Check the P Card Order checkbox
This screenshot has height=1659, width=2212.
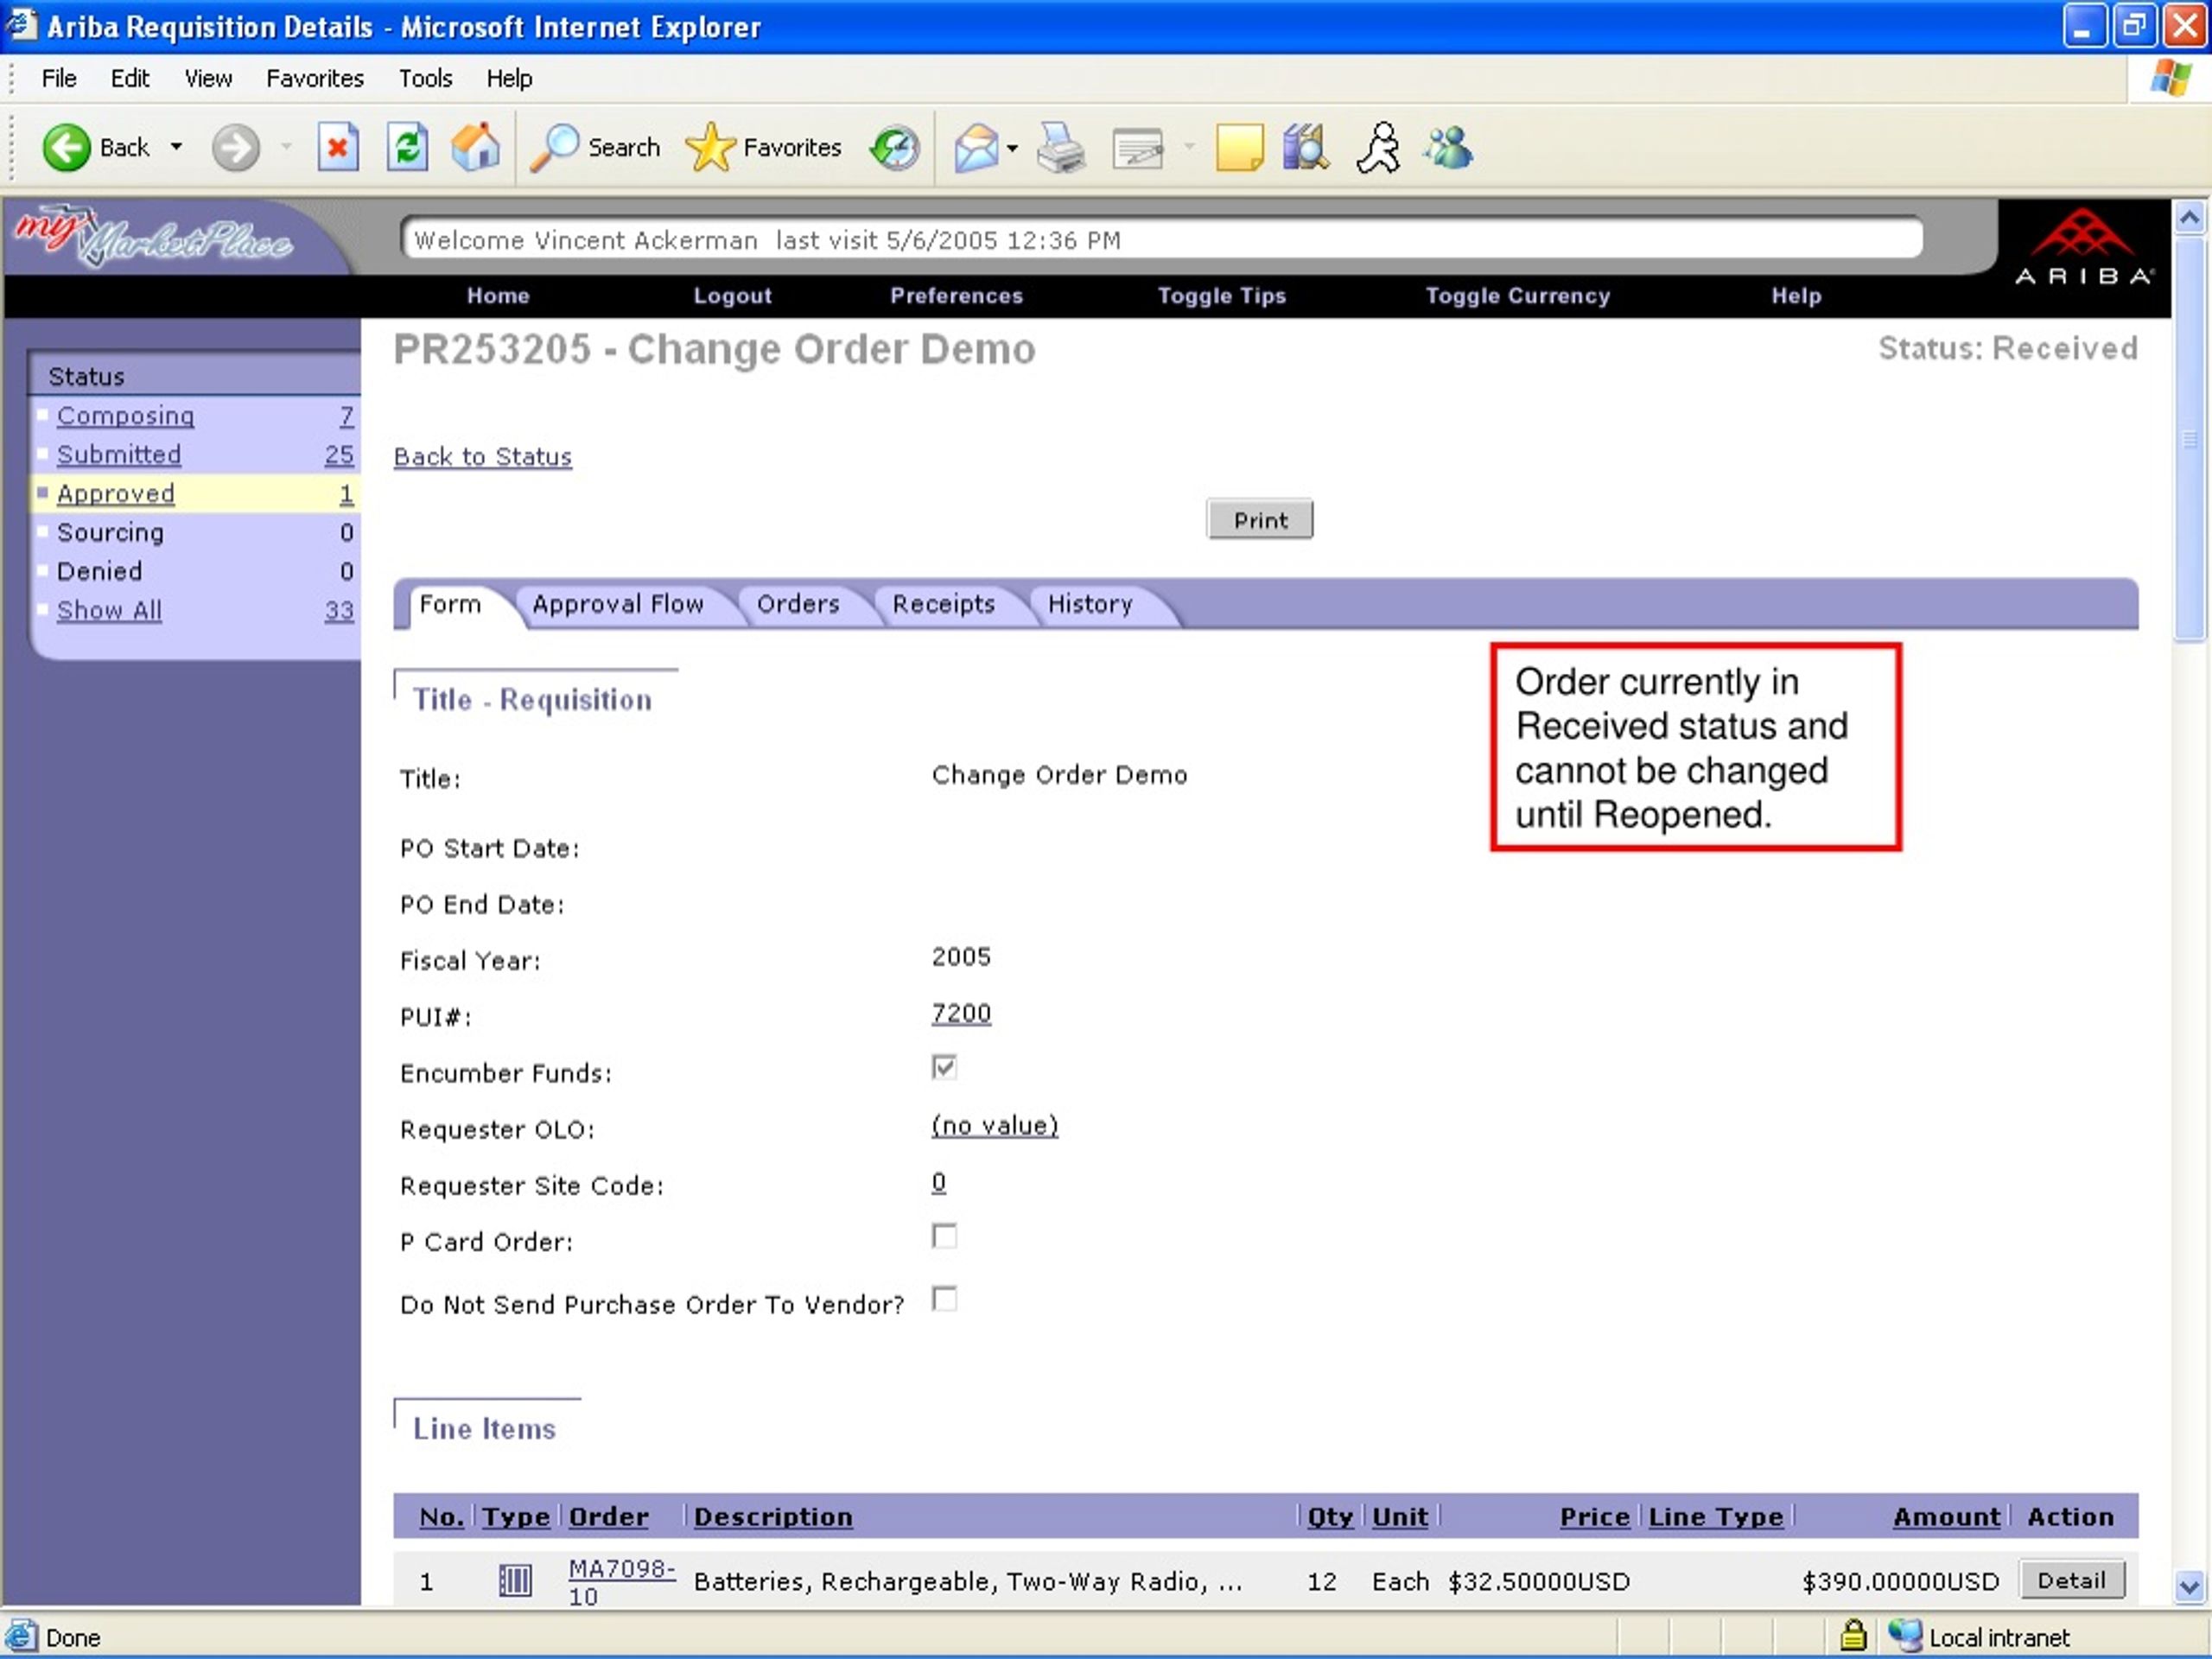point(943,1237)
